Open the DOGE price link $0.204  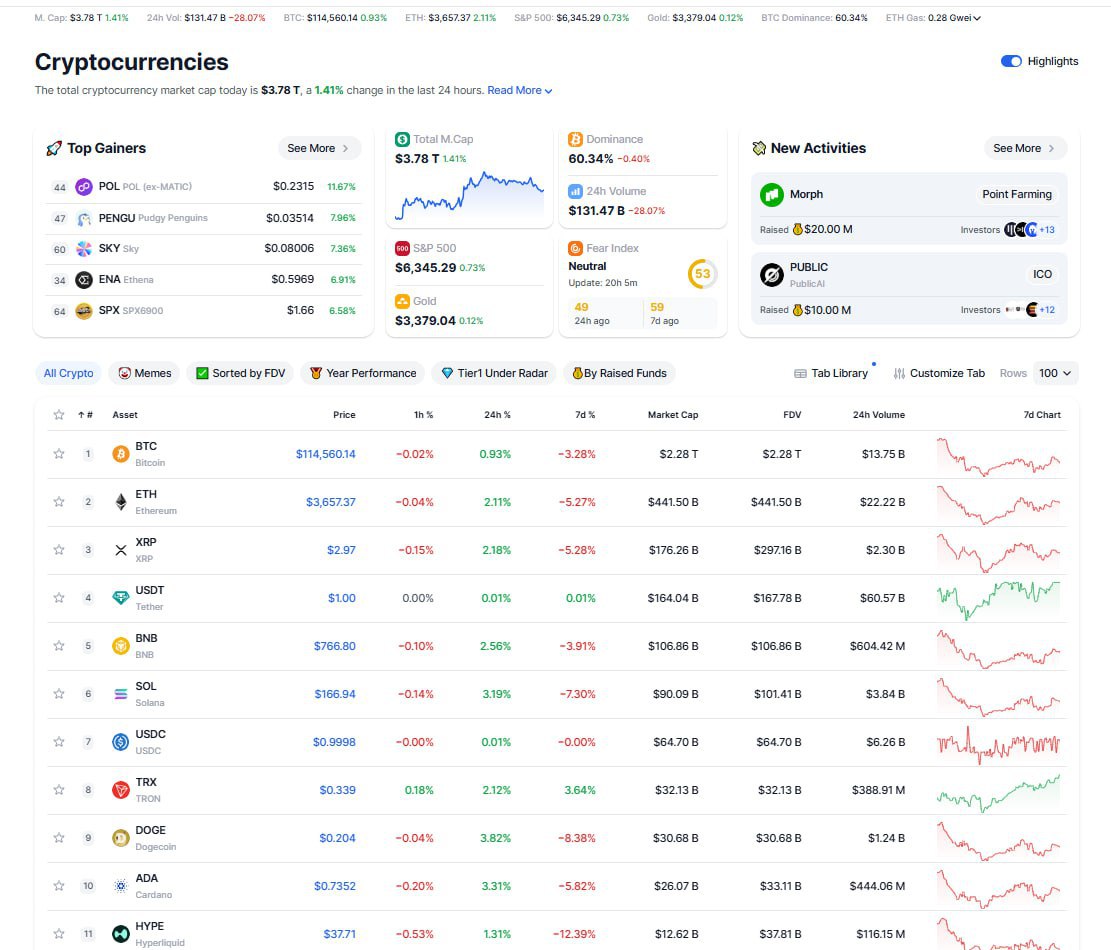click(337, 838)
